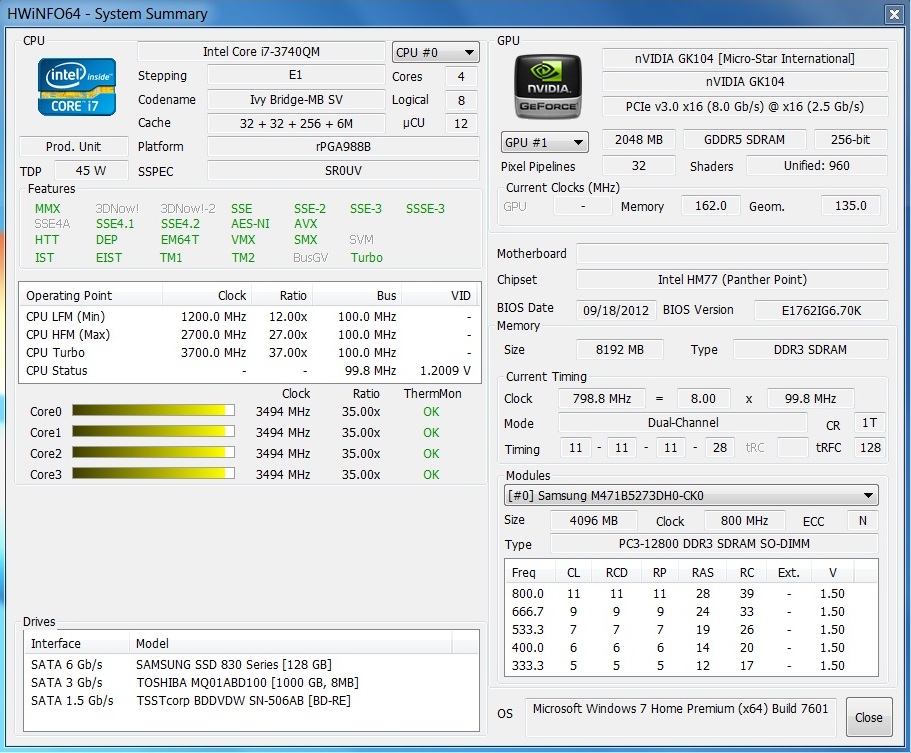Click the 666.7 frequency timing row
The image size is (911, 753).
[x=691, y=611]
